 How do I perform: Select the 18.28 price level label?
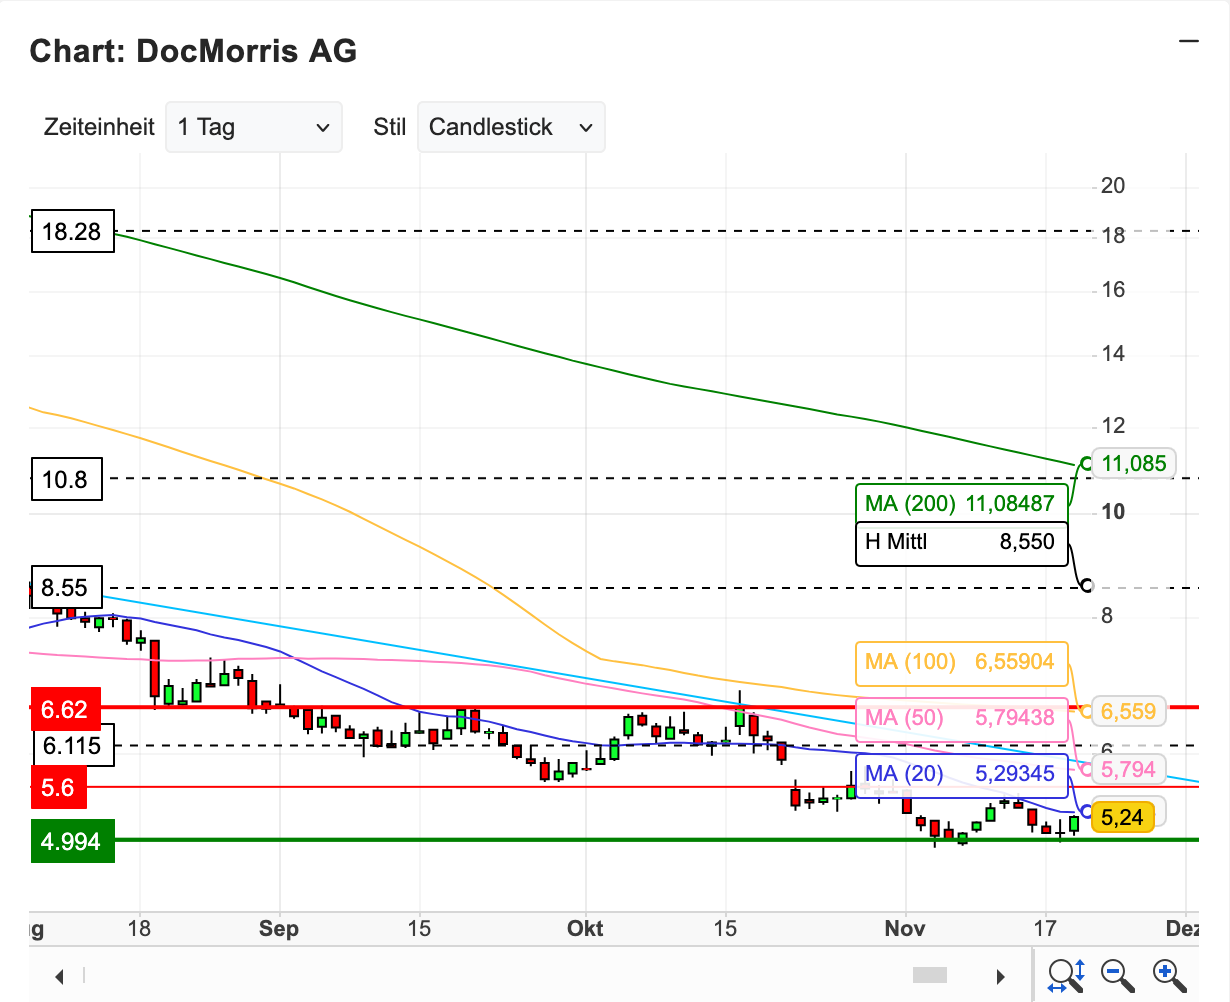[72, 232]
